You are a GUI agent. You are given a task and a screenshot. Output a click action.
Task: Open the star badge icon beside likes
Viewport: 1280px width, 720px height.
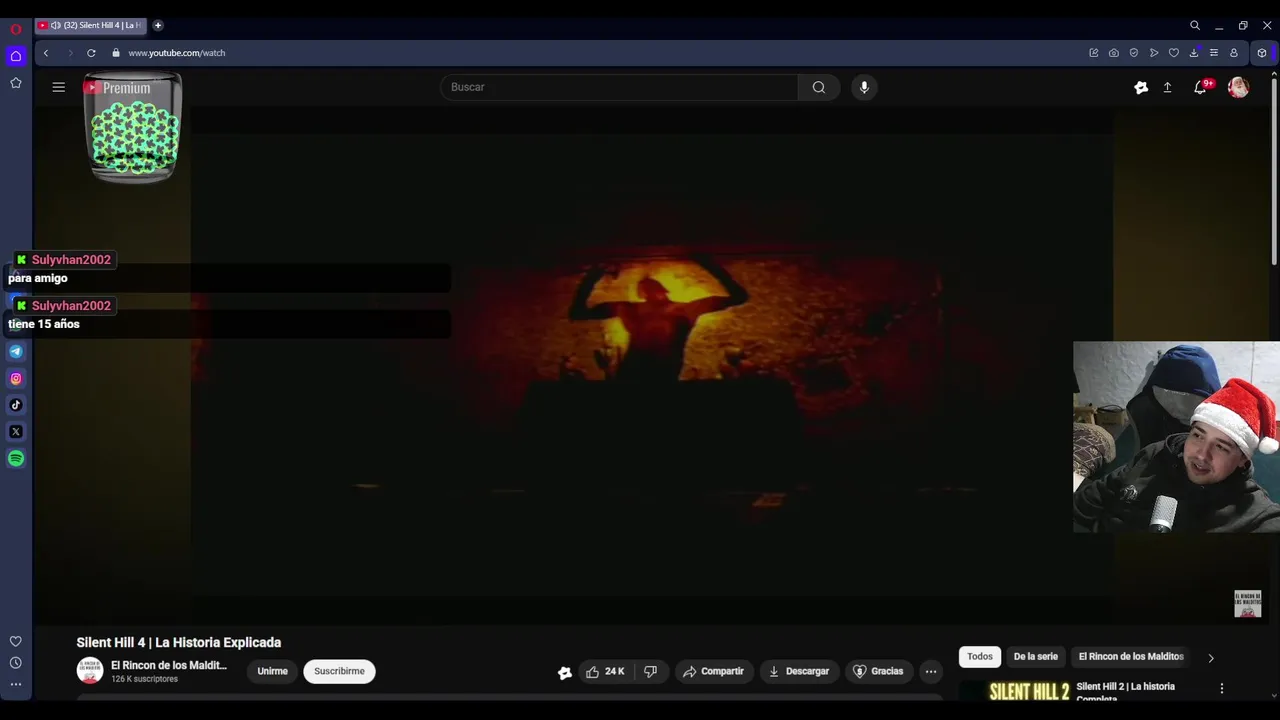click(565, 673)
